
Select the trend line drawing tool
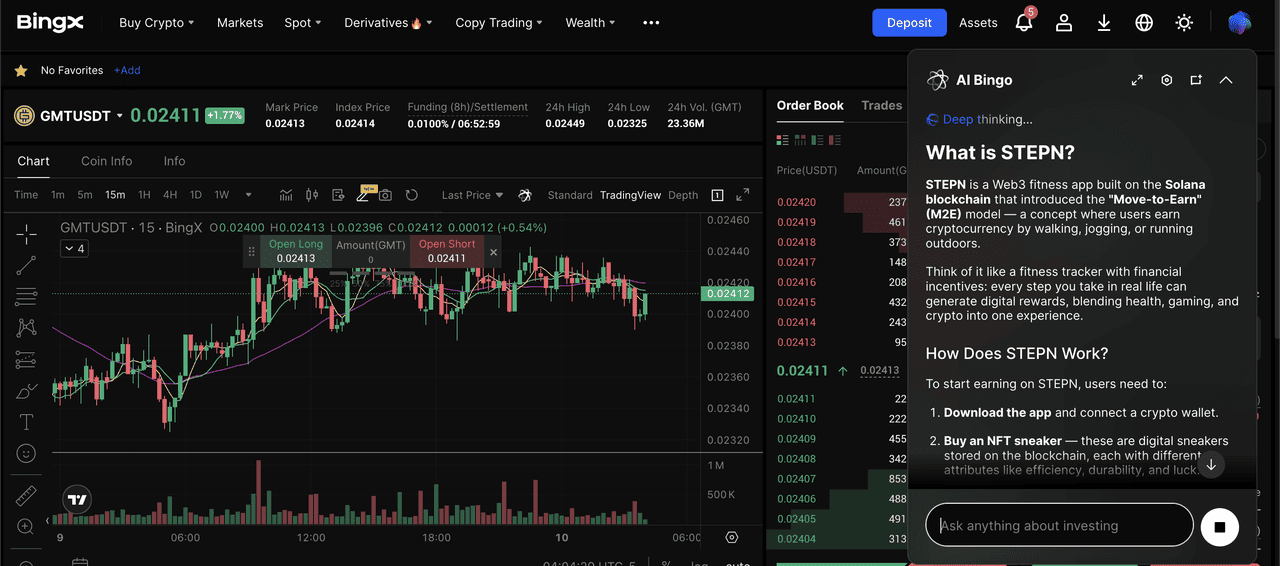[26, 265]
